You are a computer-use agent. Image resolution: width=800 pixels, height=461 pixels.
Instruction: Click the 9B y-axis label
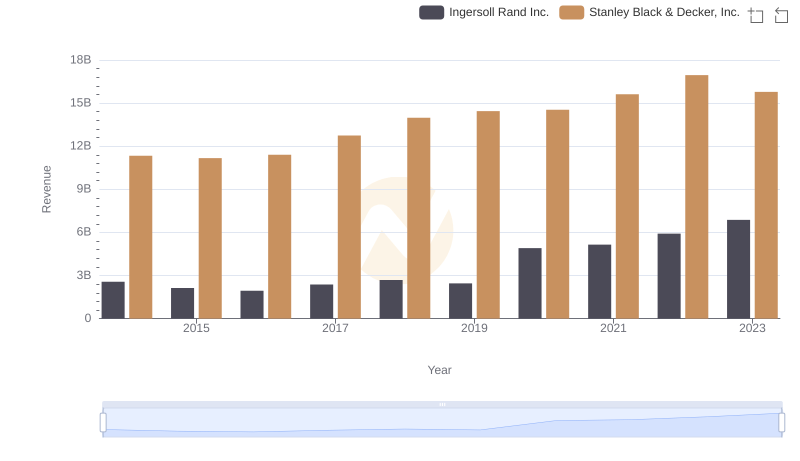[x=84, y=189]
